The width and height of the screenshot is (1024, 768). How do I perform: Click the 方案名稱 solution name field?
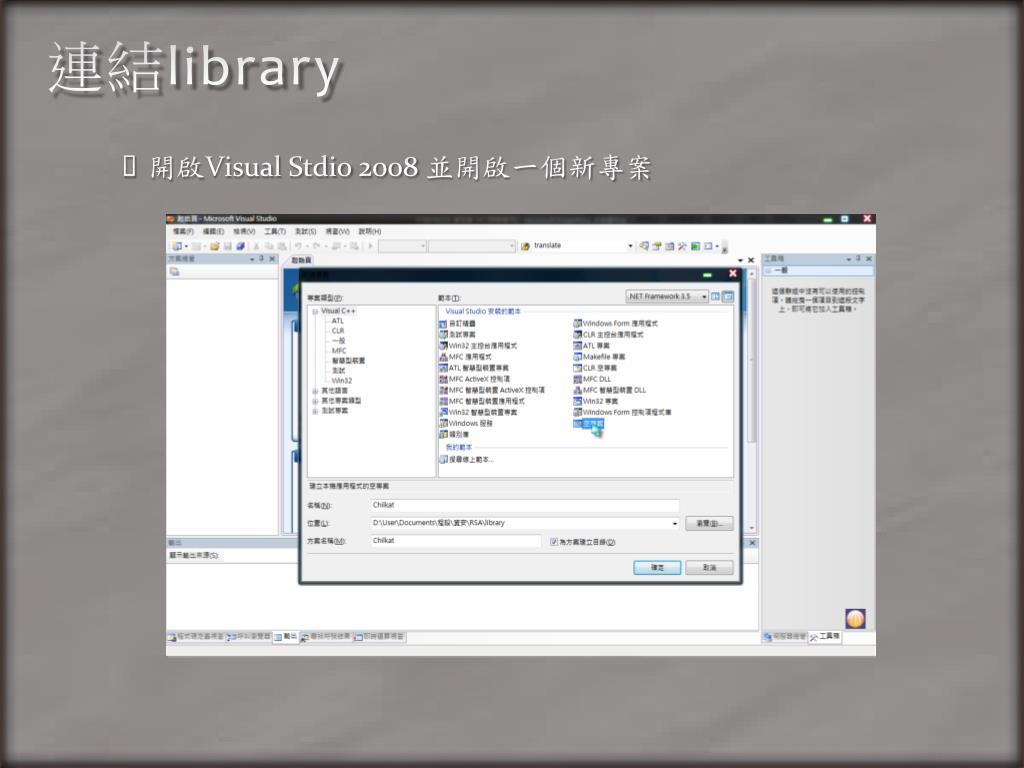456,541
